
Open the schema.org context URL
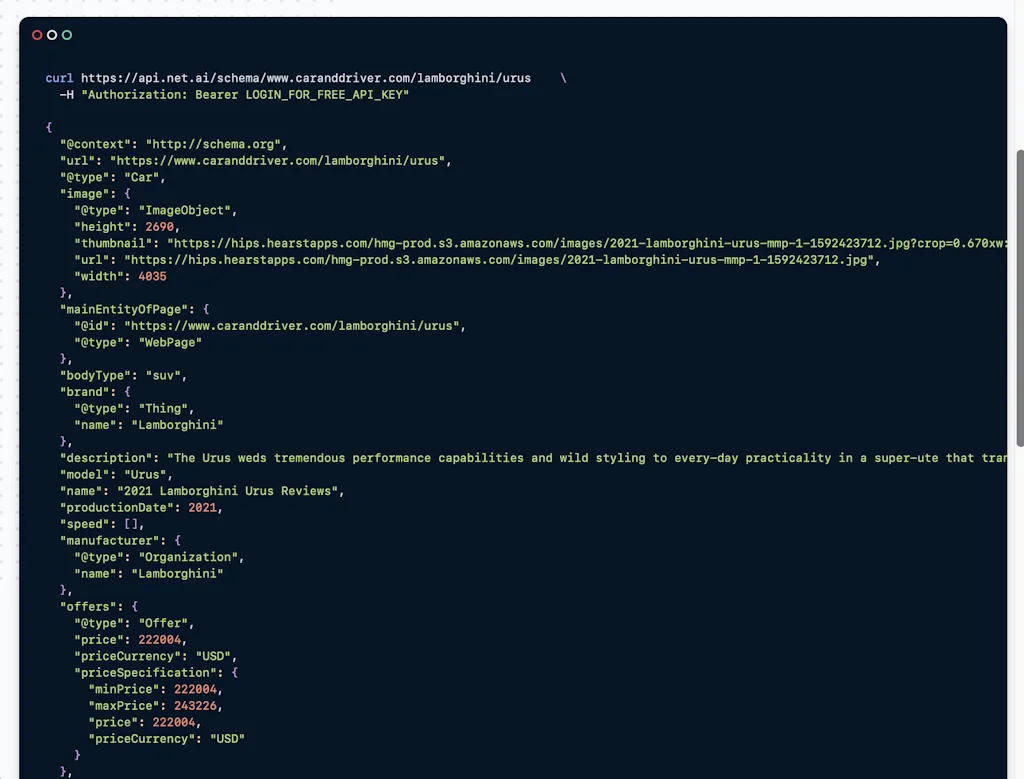(x=213, y=144)
